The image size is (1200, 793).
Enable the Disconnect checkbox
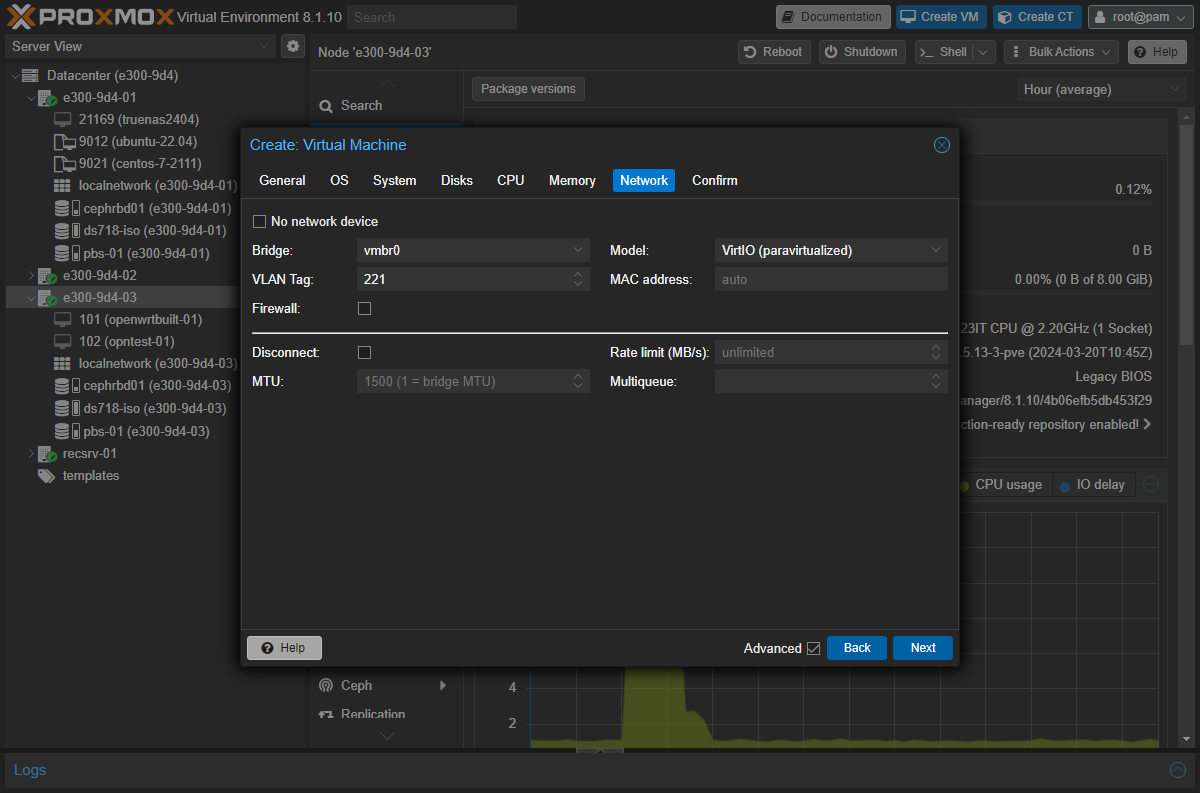[x=364, y=353]
